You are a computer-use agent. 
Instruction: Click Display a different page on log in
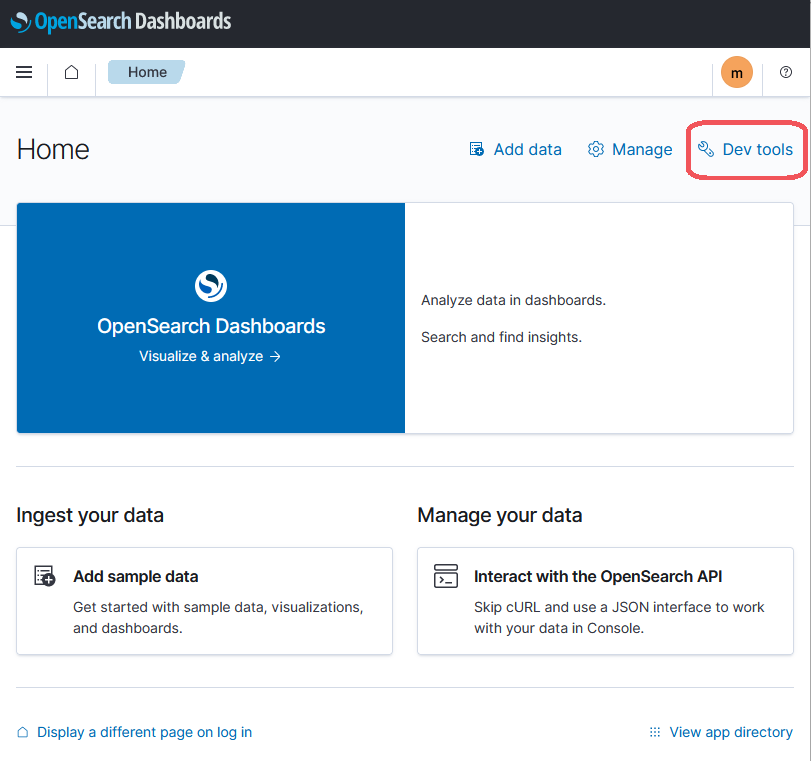click(x=143, y=732)
